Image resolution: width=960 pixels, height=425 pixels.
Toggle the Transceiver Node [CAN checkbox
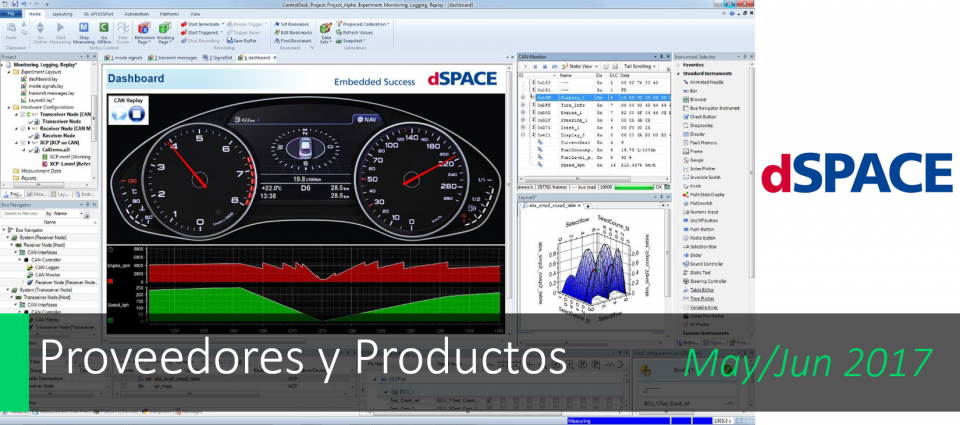point(23,114)
